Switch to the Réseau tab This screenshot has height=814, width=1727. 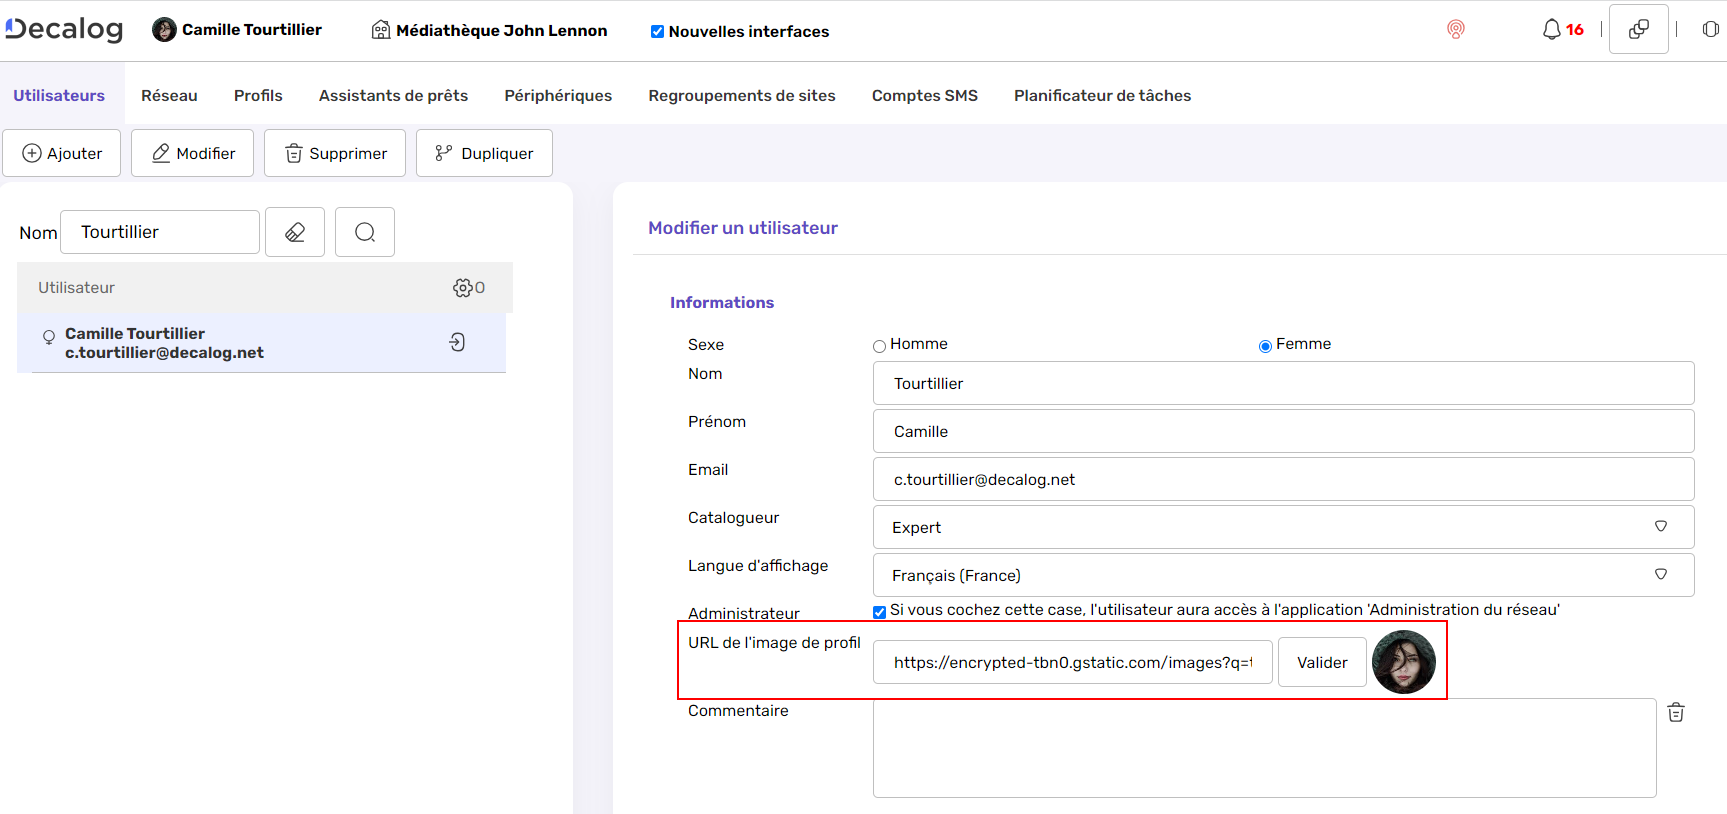pos(169,96)
